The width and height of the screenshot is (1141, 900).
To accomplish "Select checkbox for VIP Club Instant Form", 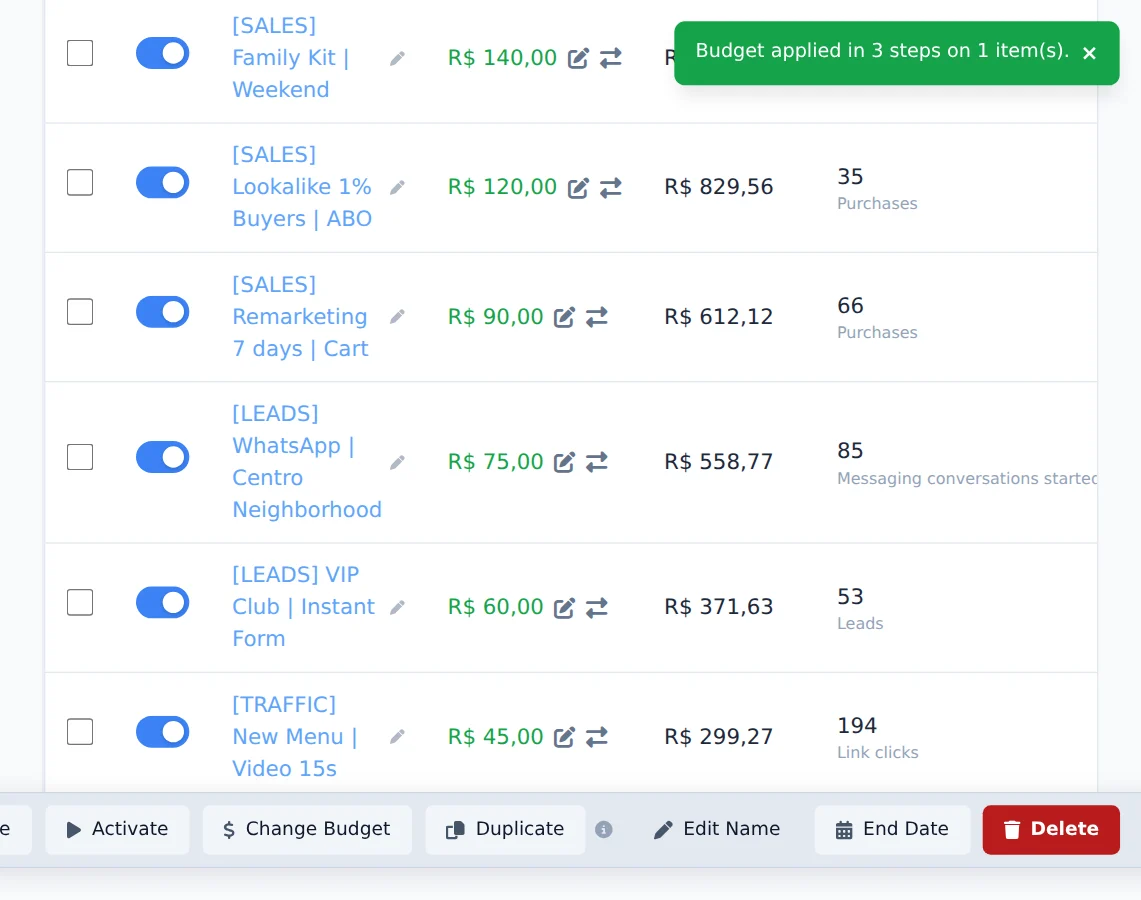I will 80,602.
